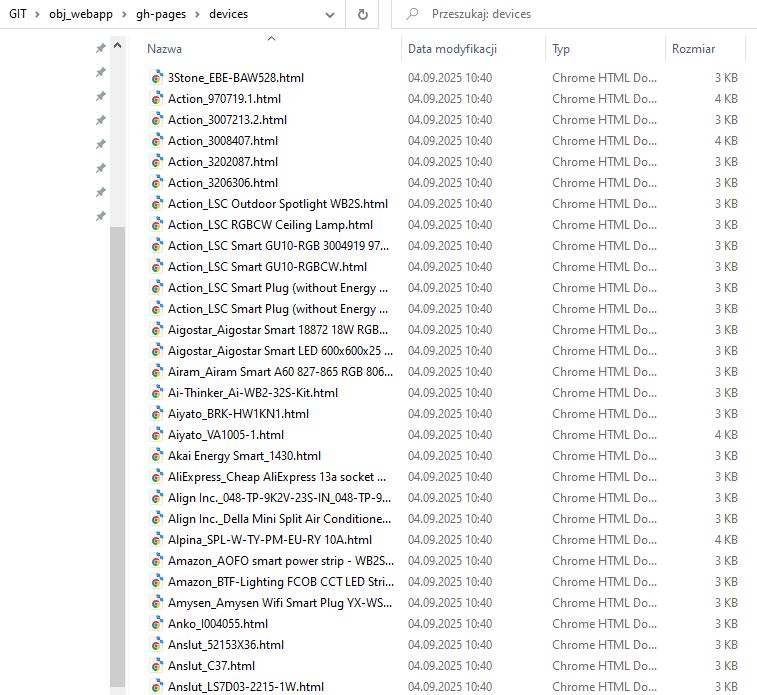Select file Align Inc._048-TP-9K2V-23S-IN_048-TP-9...
The height and width of the screenshot is (695, 757).
tap(279, 498)
